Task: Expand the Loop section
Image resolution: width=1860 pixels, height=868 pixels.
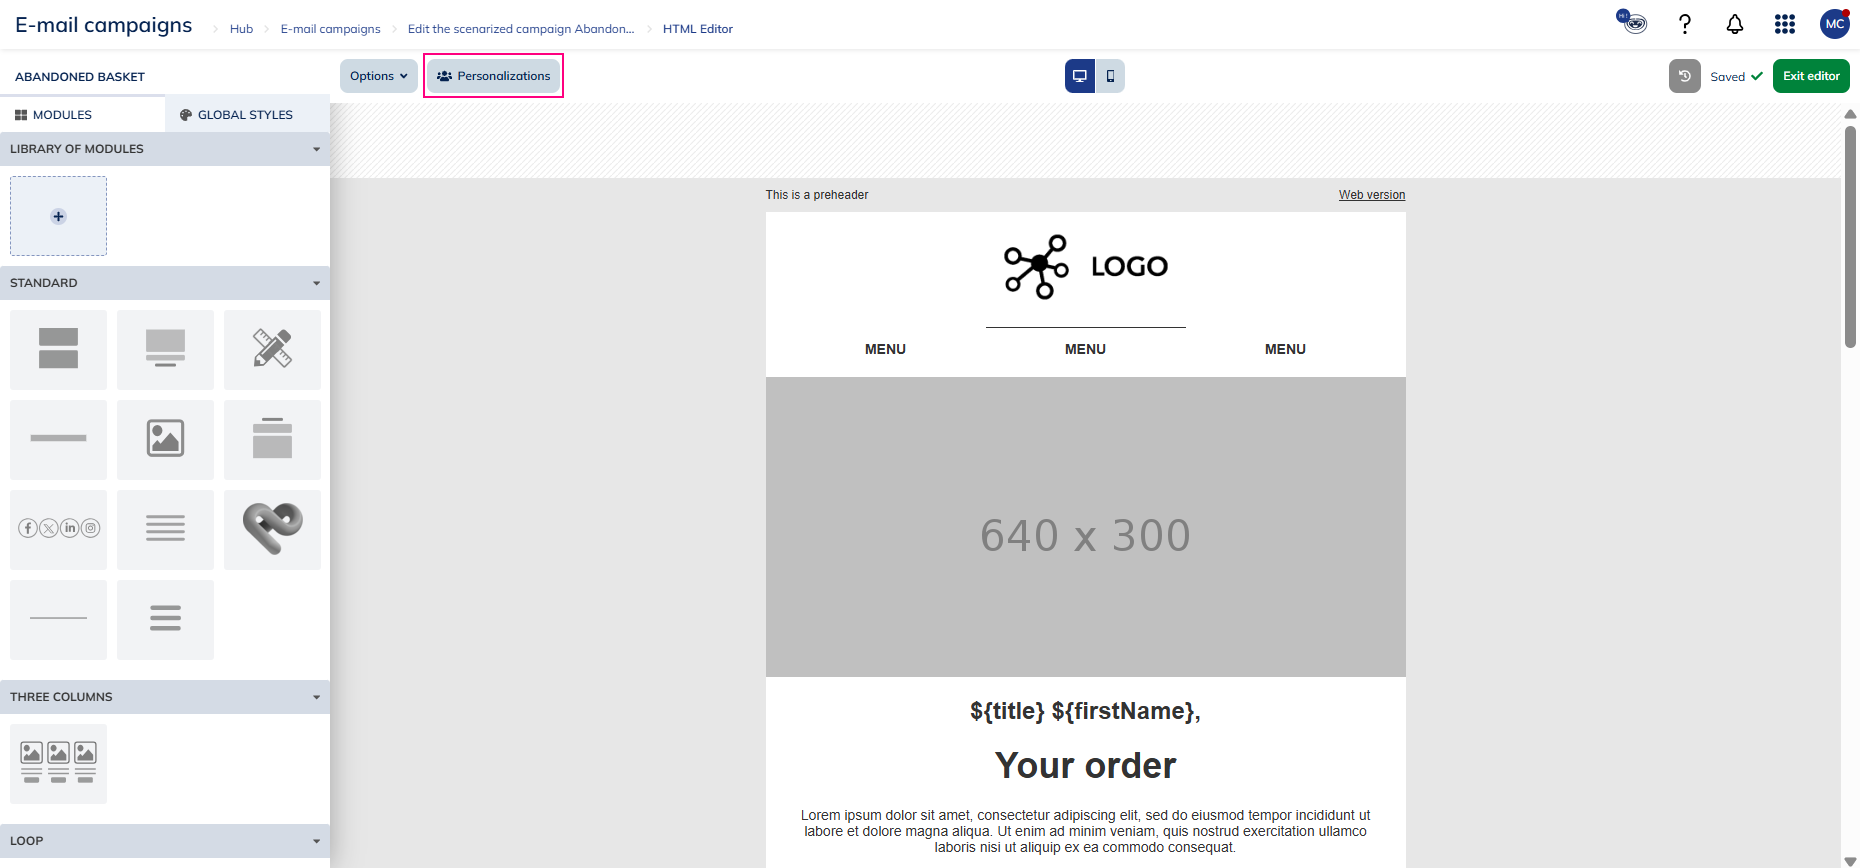Action: pos(316,841)
